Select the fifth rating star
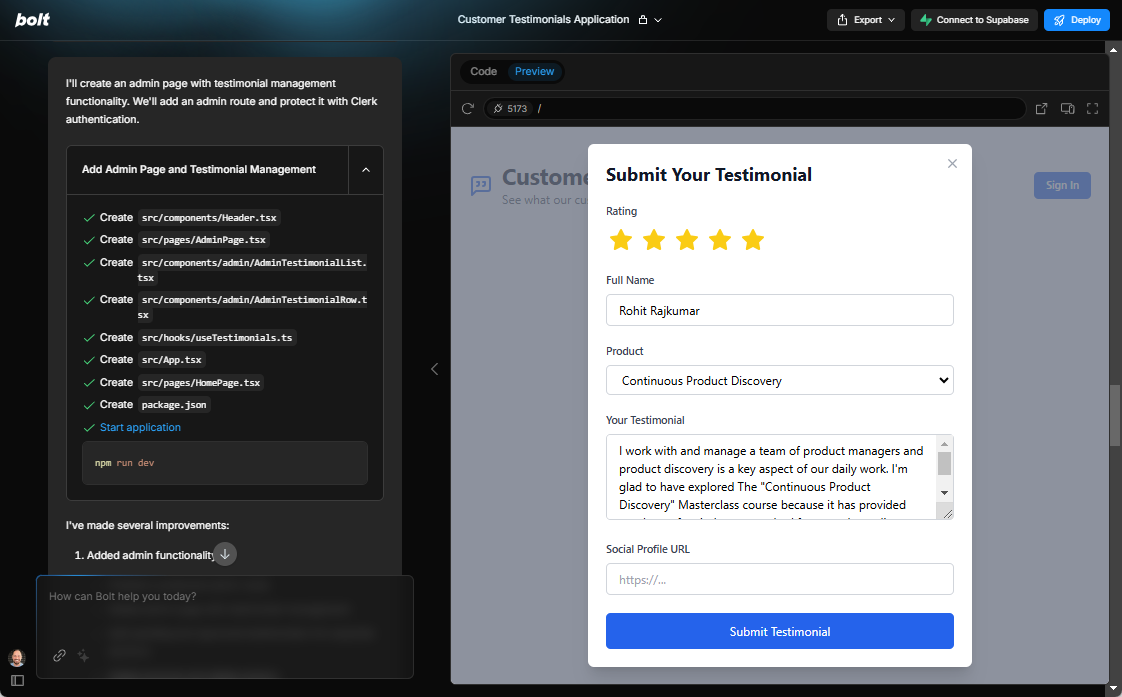Image resolution: width=1122 pixels, height=697 pixels. (752, 240)
